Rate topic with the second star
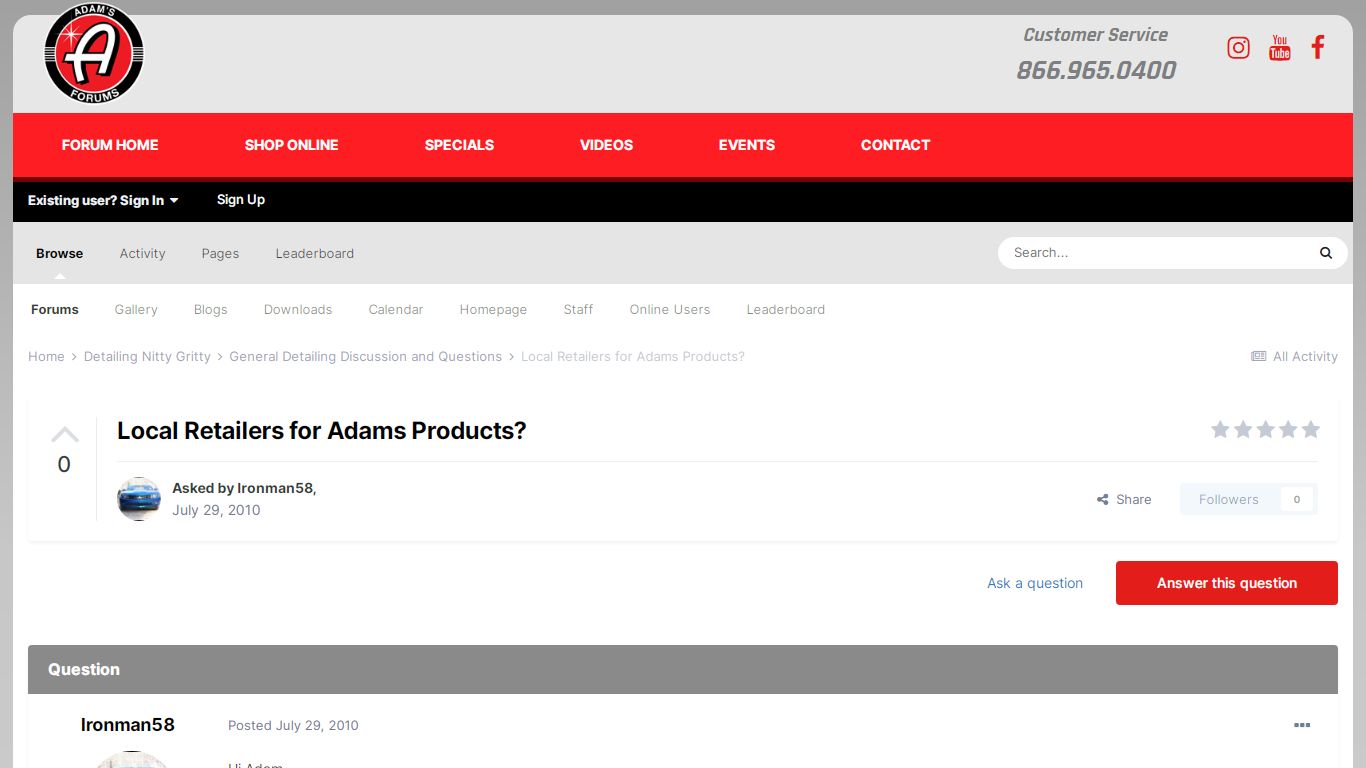1366x768 pixels. pyautogui.click(x=1243, y=429)
